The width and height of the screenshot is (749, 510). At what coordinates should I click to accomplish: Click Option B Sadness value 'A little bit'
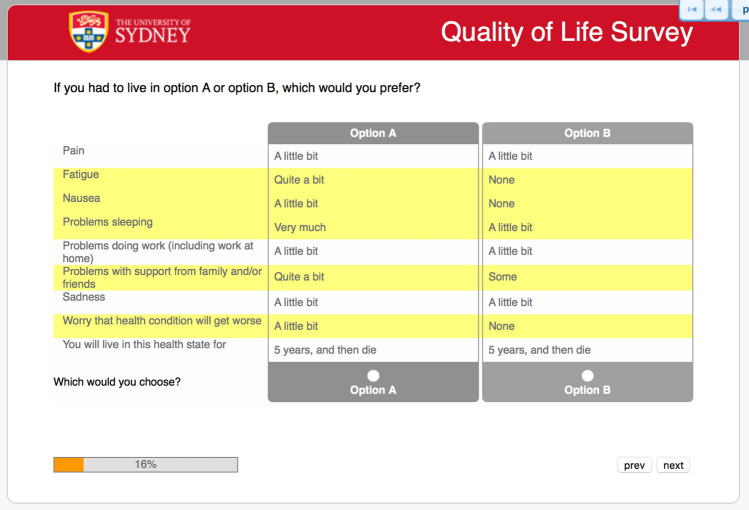[511, 302]
